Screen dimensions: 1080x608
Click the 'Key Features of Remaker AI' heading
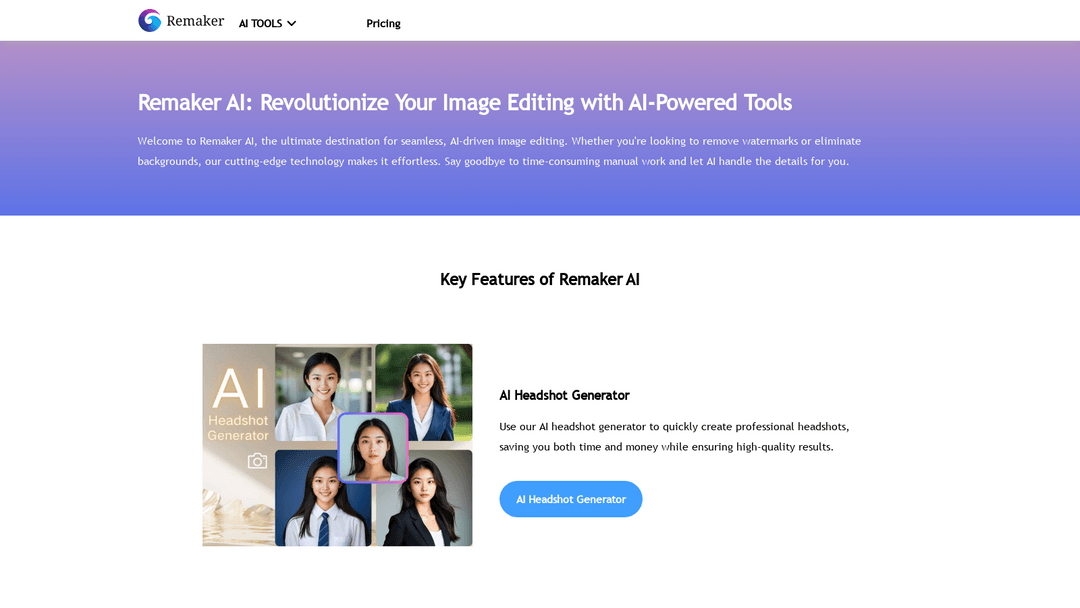pos(540,280)
